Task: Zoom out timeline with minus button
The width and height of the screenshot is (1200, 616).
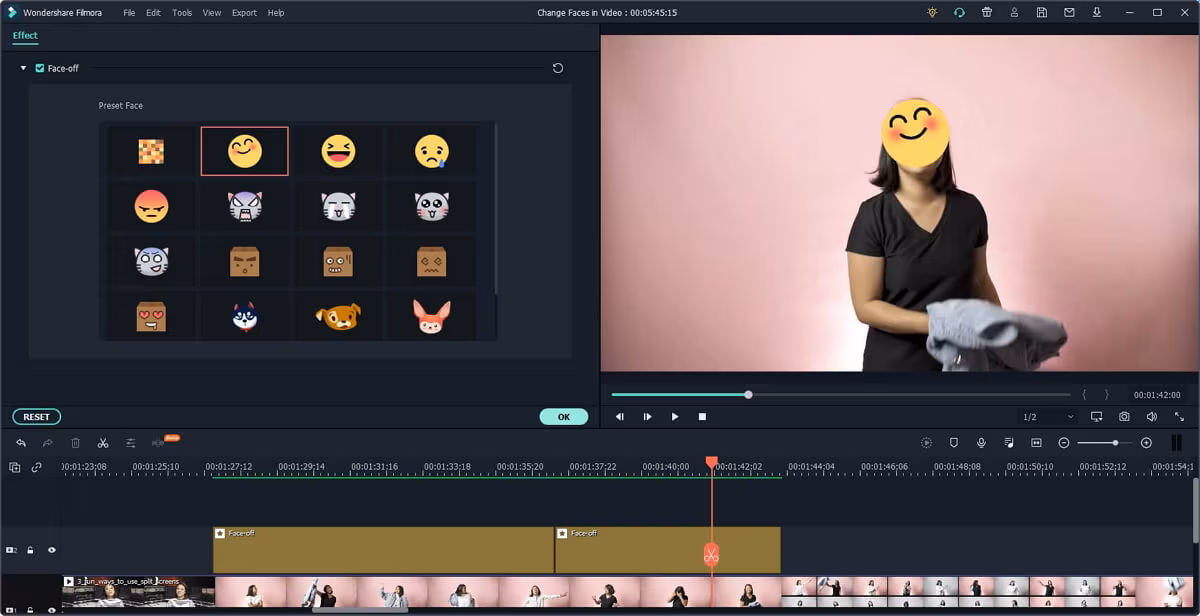Action: (x=1064, y=443)
